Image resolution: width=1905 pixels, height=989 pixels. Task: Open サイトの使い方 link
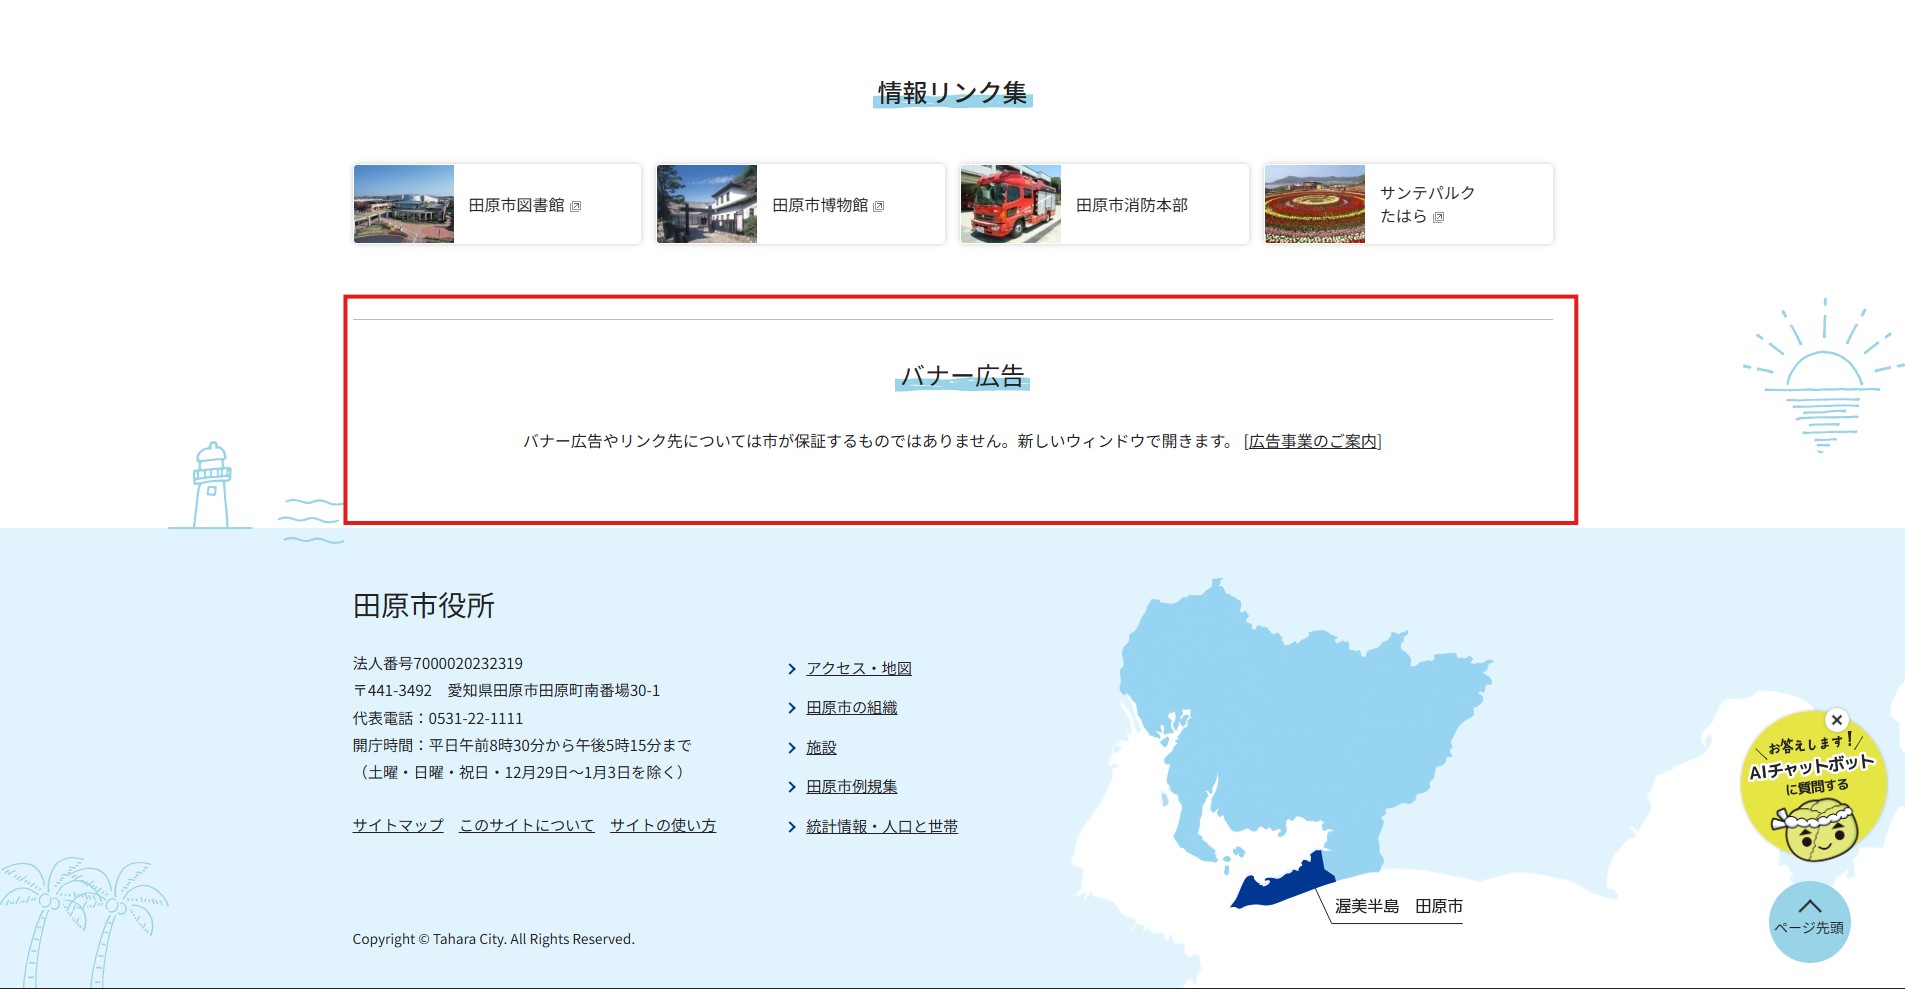pos(663,825)
